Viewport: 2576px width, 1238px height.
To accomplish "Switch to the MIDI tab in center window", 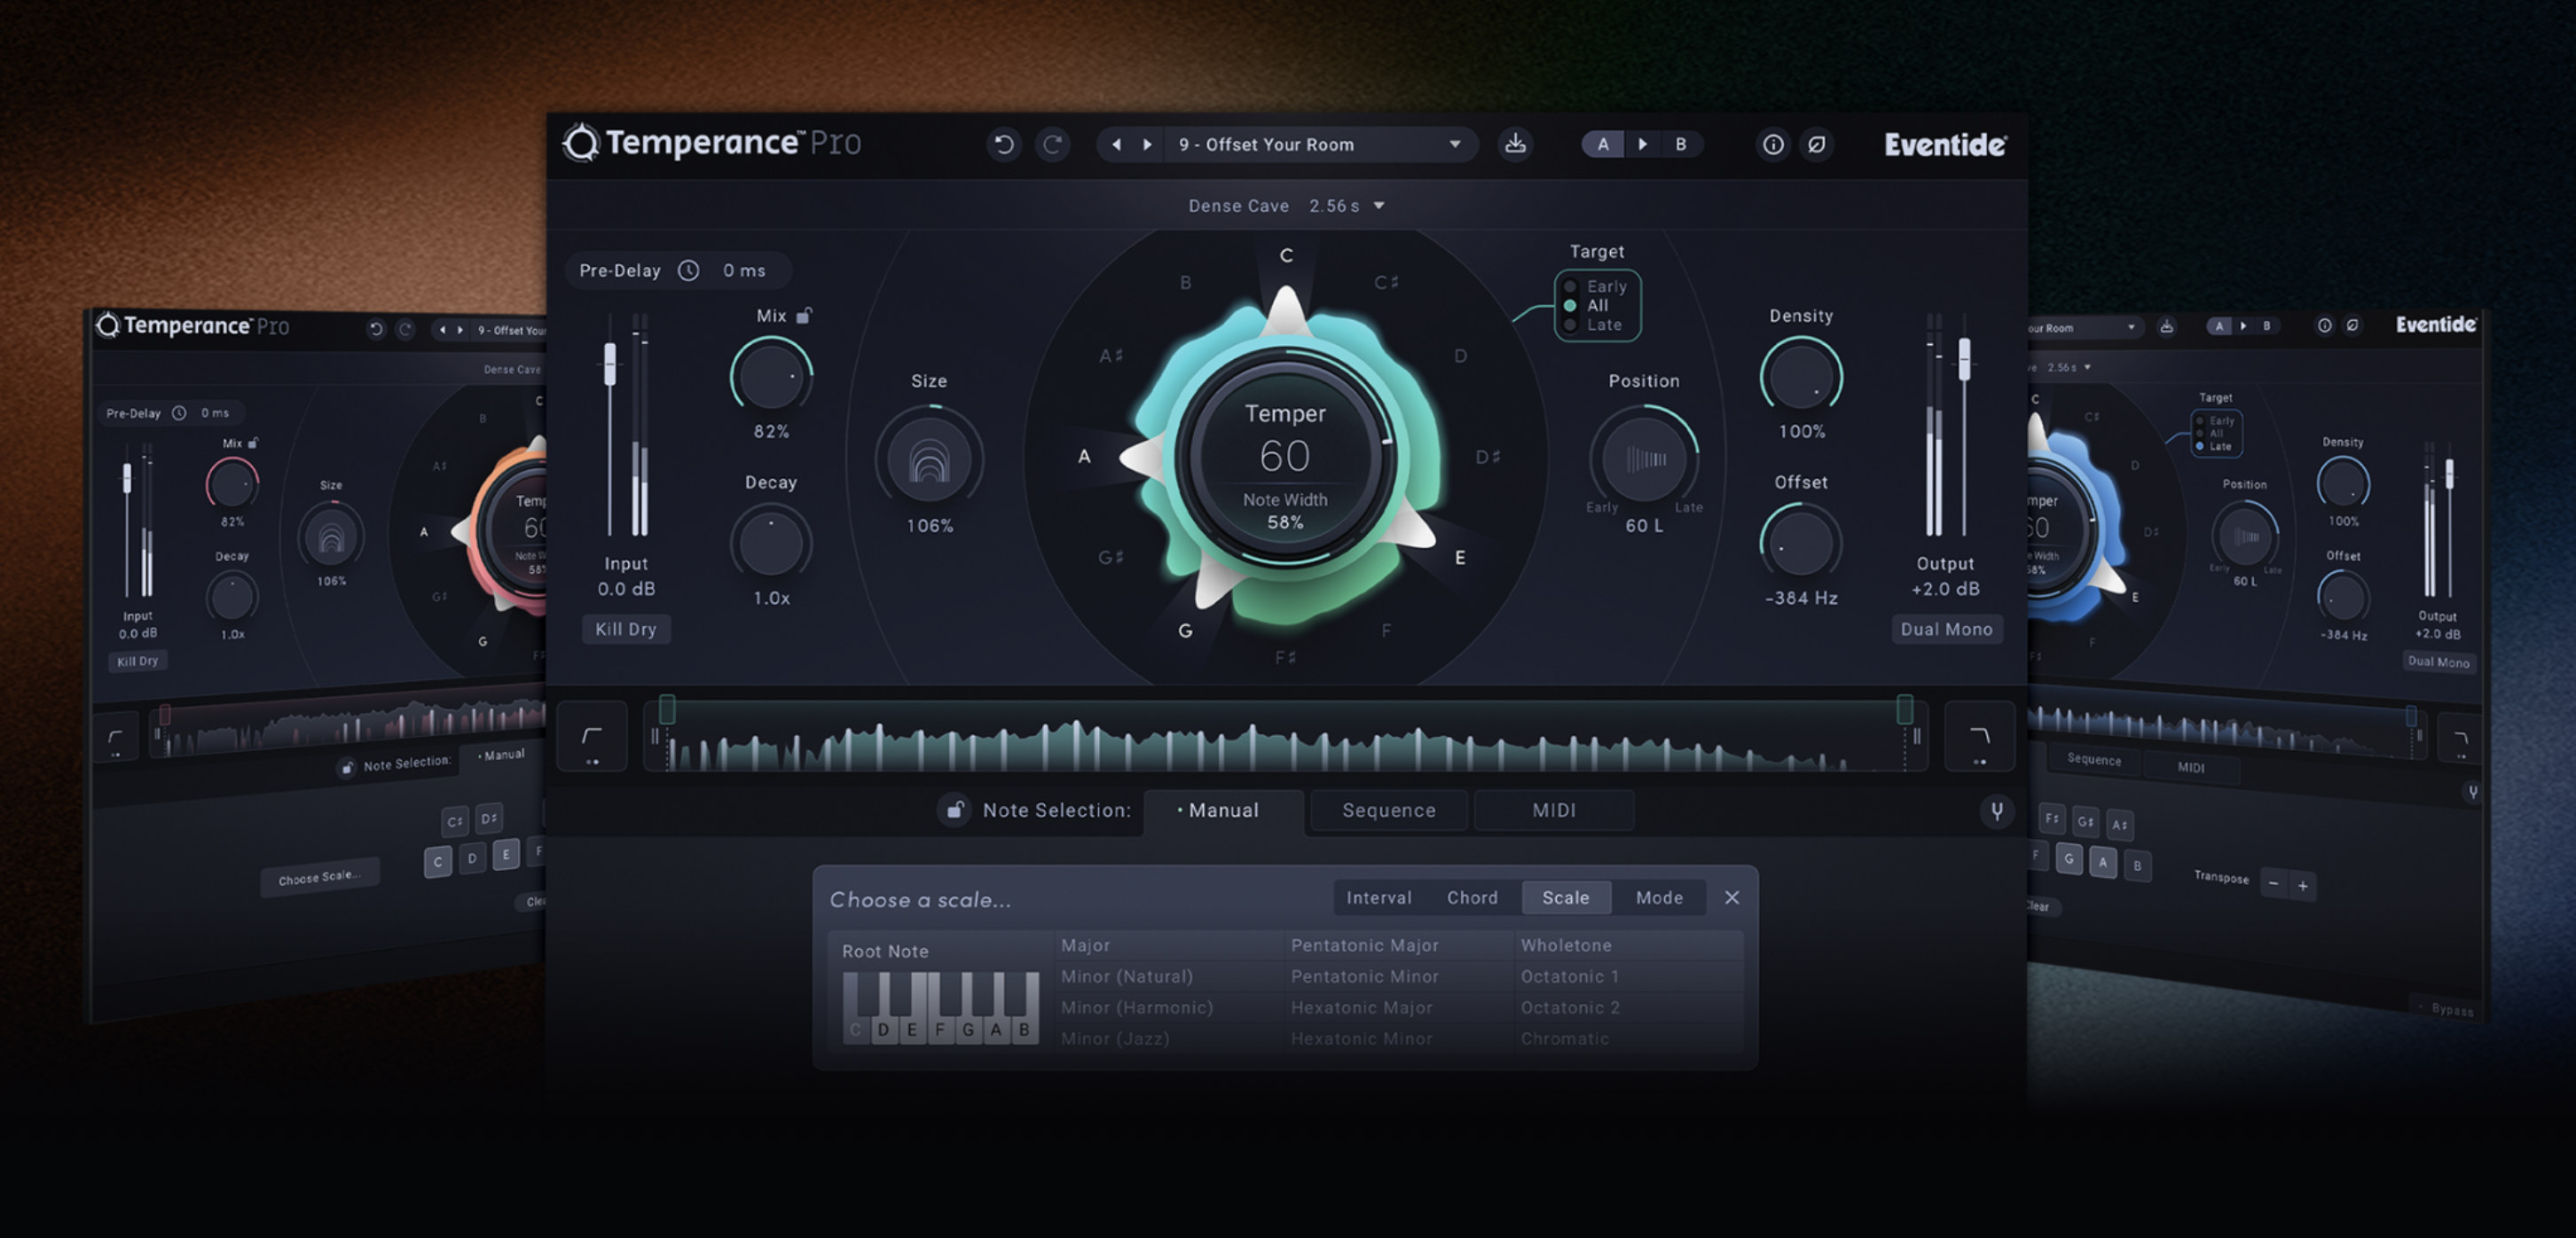I will click(x=1554, y=810).
